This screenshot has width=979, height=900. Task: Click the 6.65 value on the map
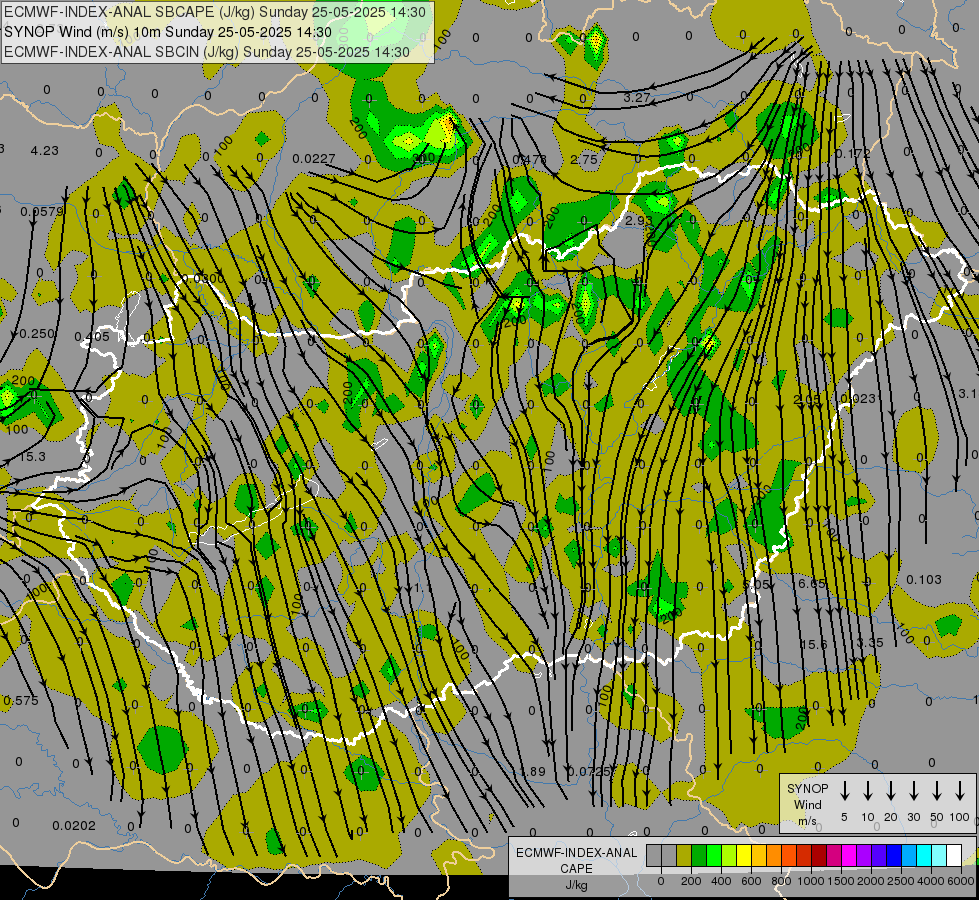812,583
